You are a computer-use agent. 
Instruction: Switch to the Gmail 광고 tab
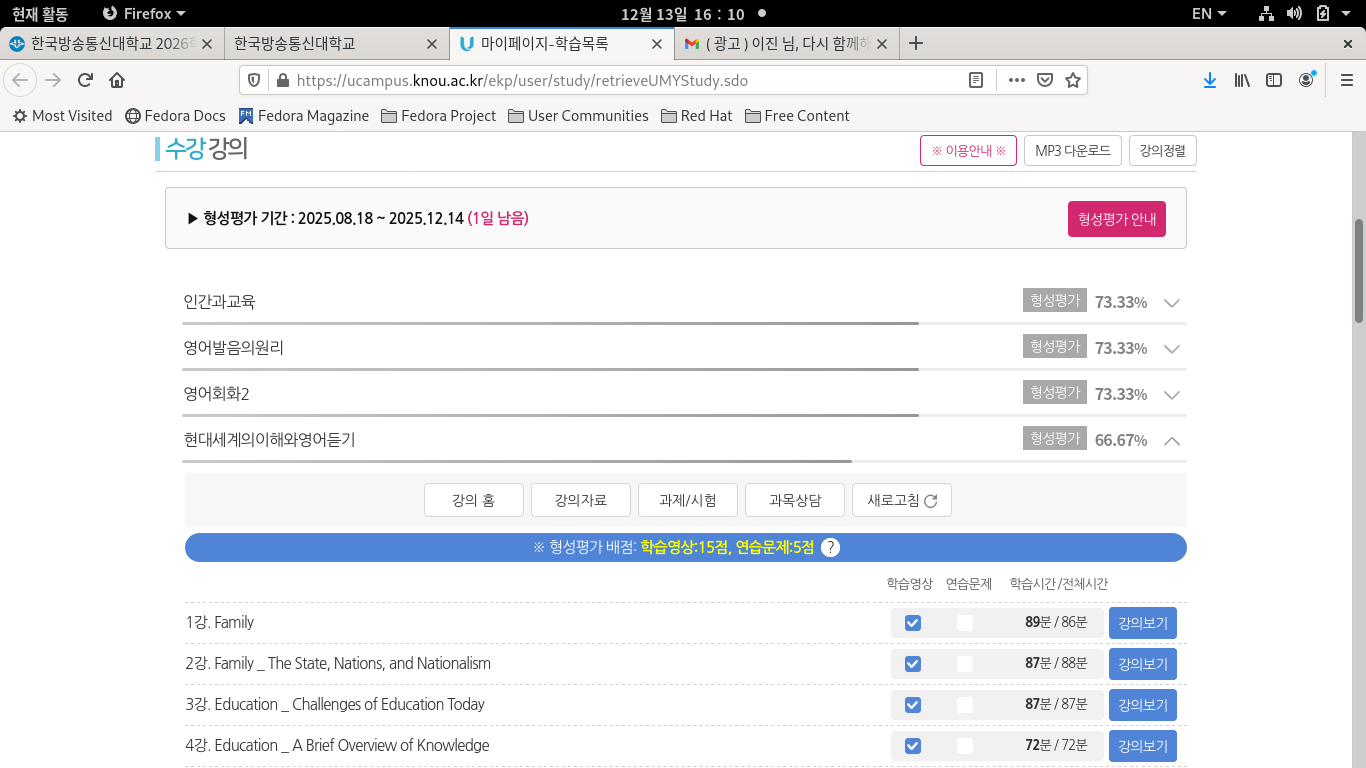pos(777,44)
